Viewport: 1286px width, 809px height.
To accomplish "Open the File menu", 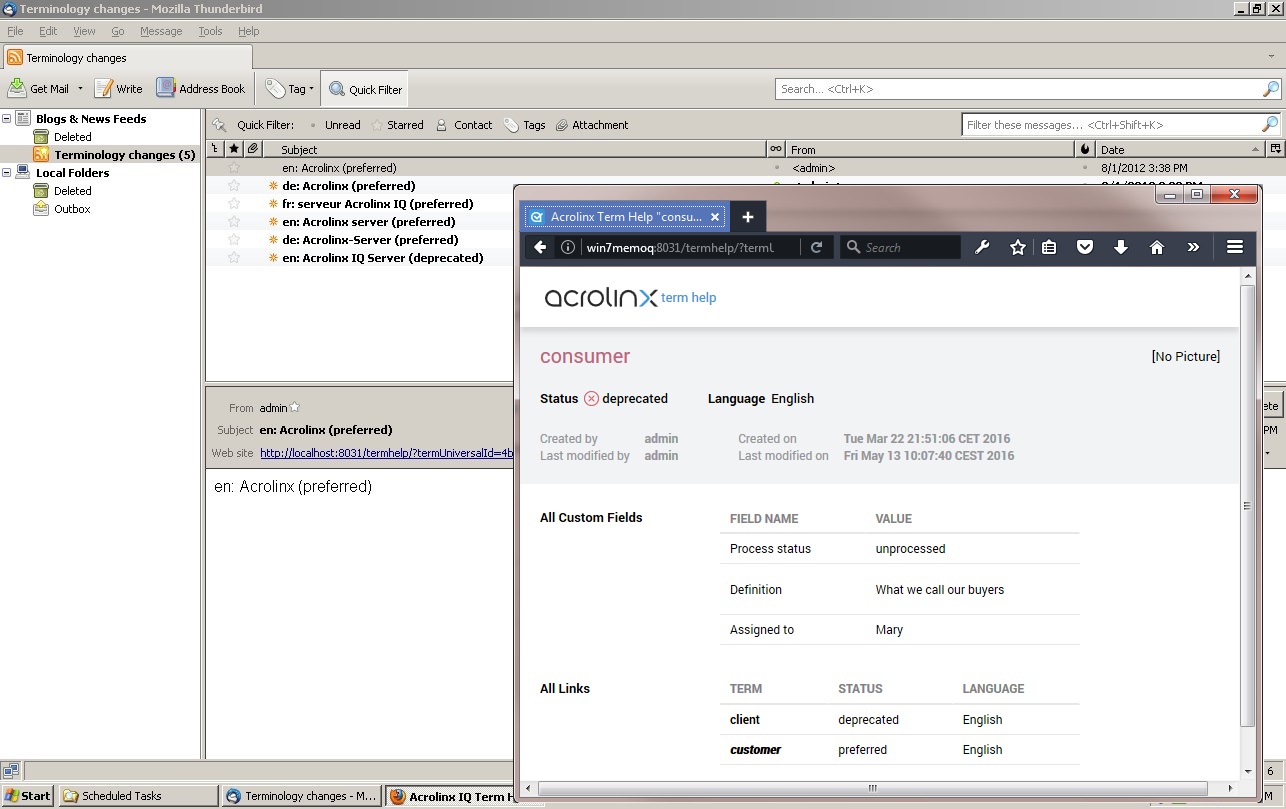I will click(x=15, y=31).
